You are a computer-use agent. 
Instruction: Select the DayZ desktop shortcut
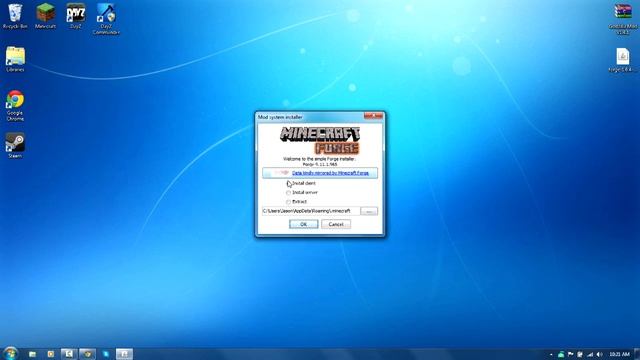point(76,16)
